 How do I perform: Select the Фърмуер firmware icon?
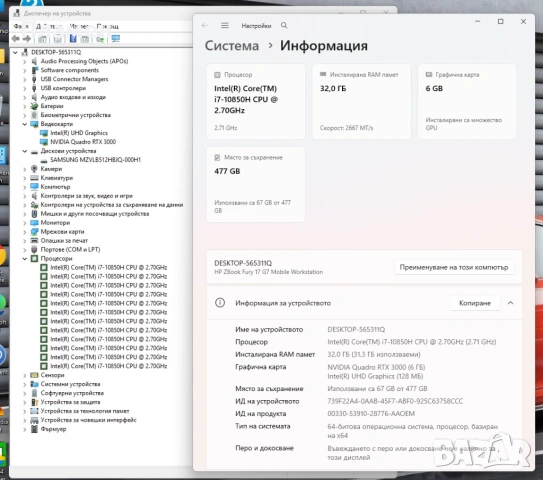[x=34, y=429]
